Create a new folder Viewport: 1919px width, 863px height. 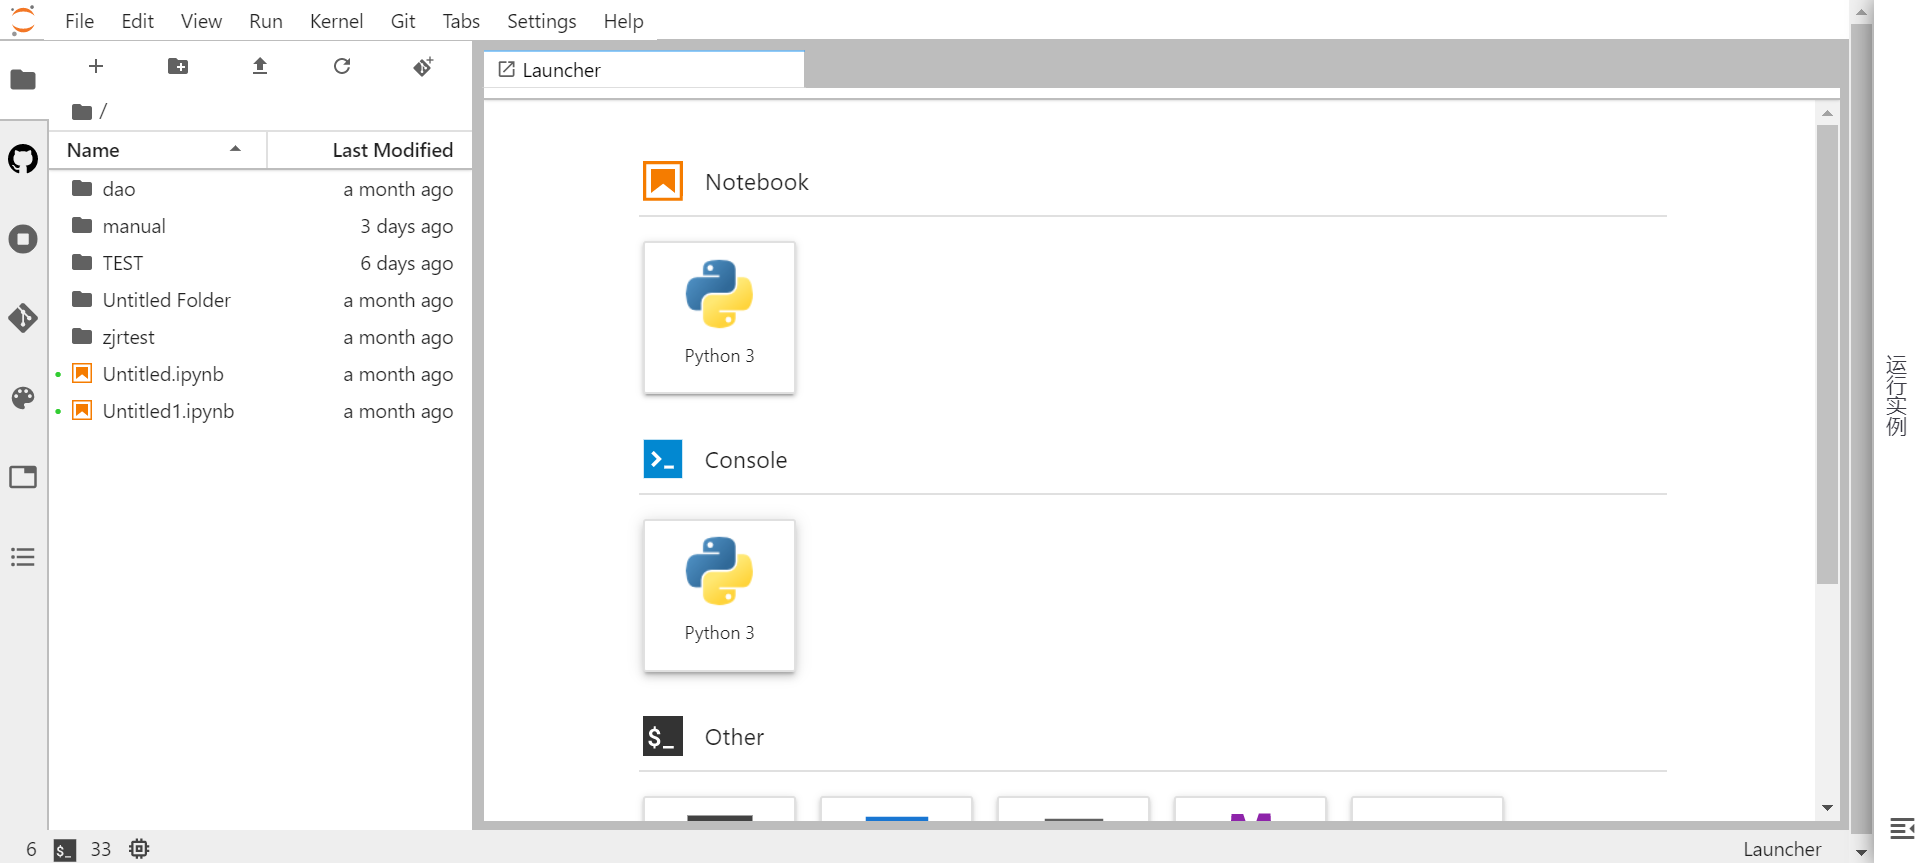(178, 66)
